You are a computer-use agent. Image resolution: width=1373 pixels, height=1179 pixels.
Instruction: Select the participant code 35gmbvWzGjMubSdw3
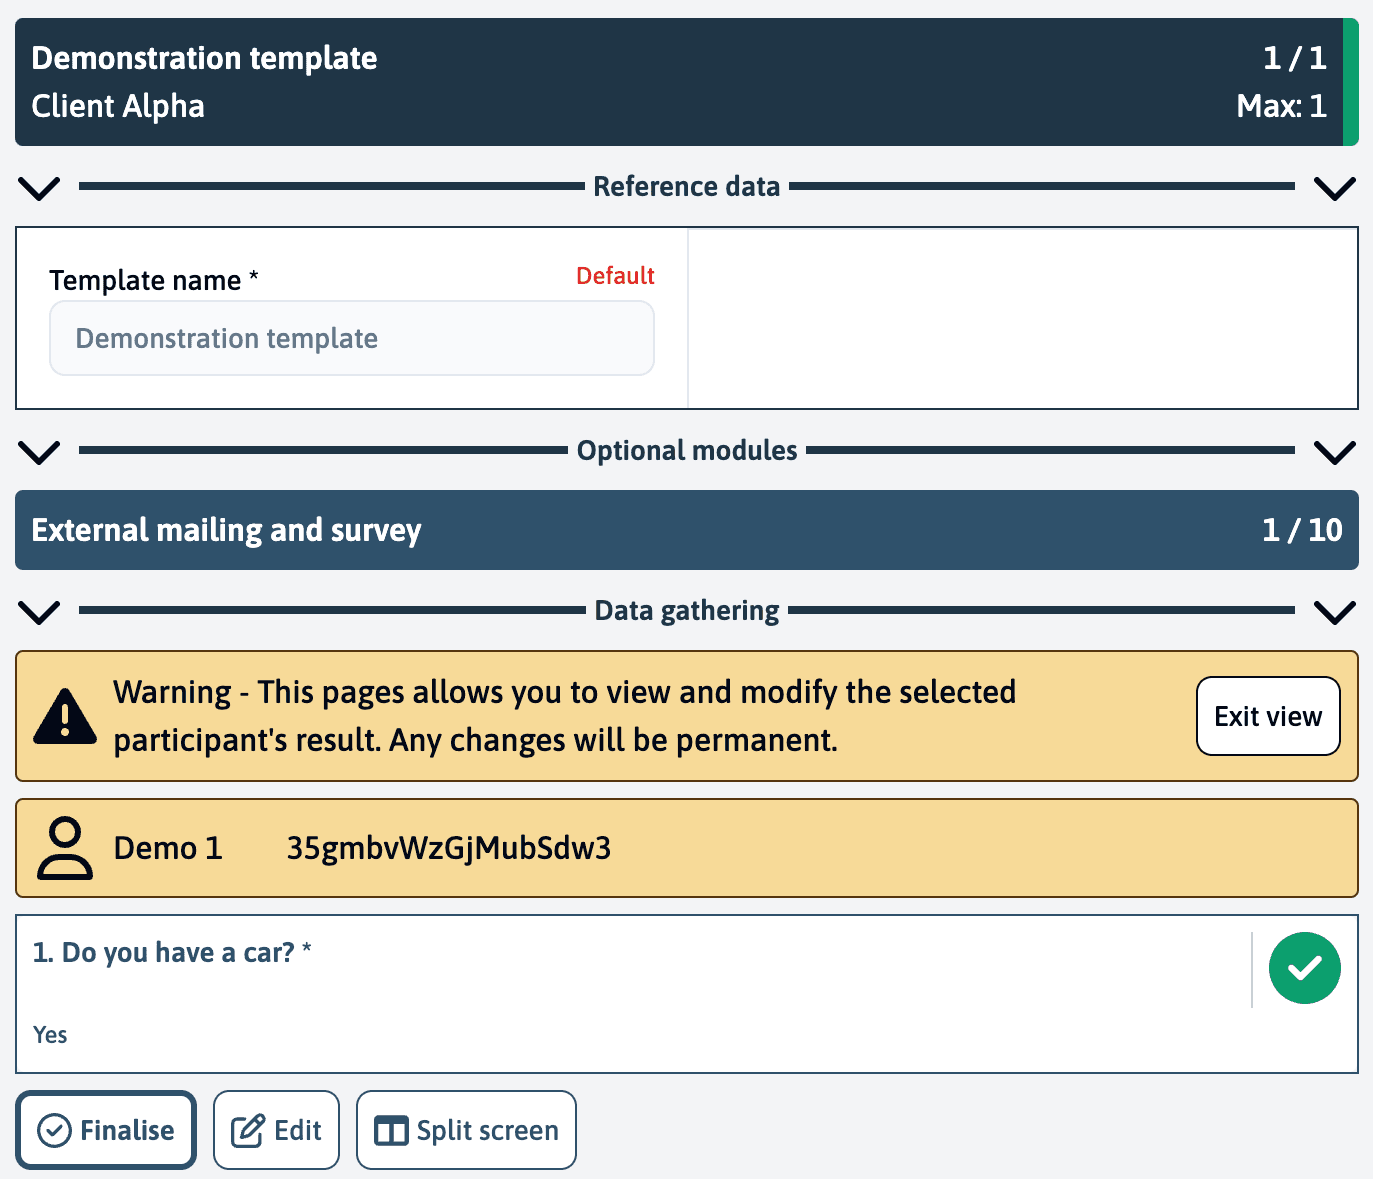449,848
